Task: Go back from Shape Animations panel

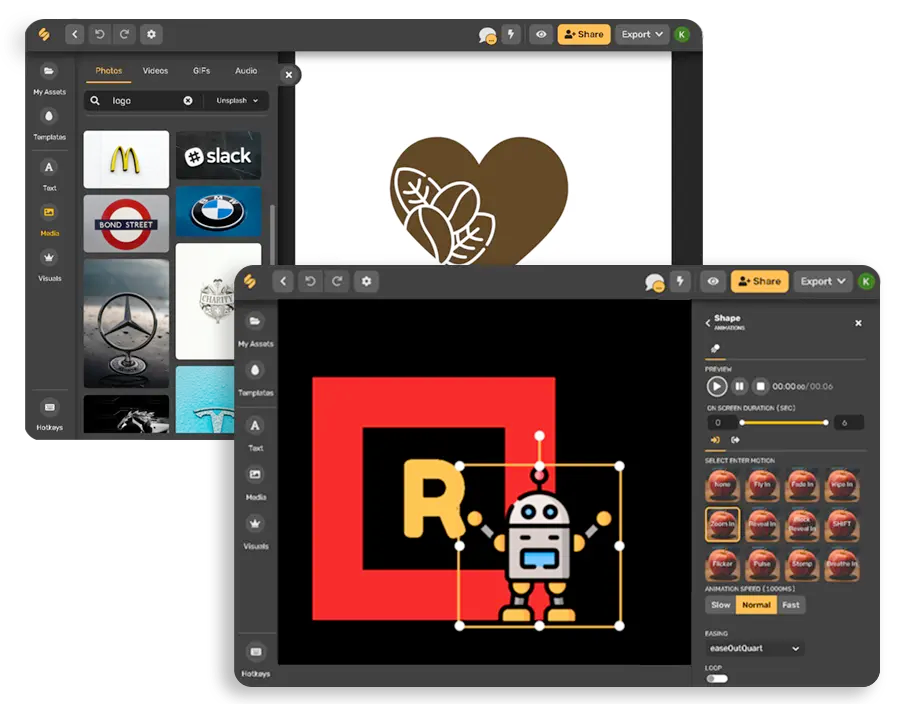Action: click(708, 323)
